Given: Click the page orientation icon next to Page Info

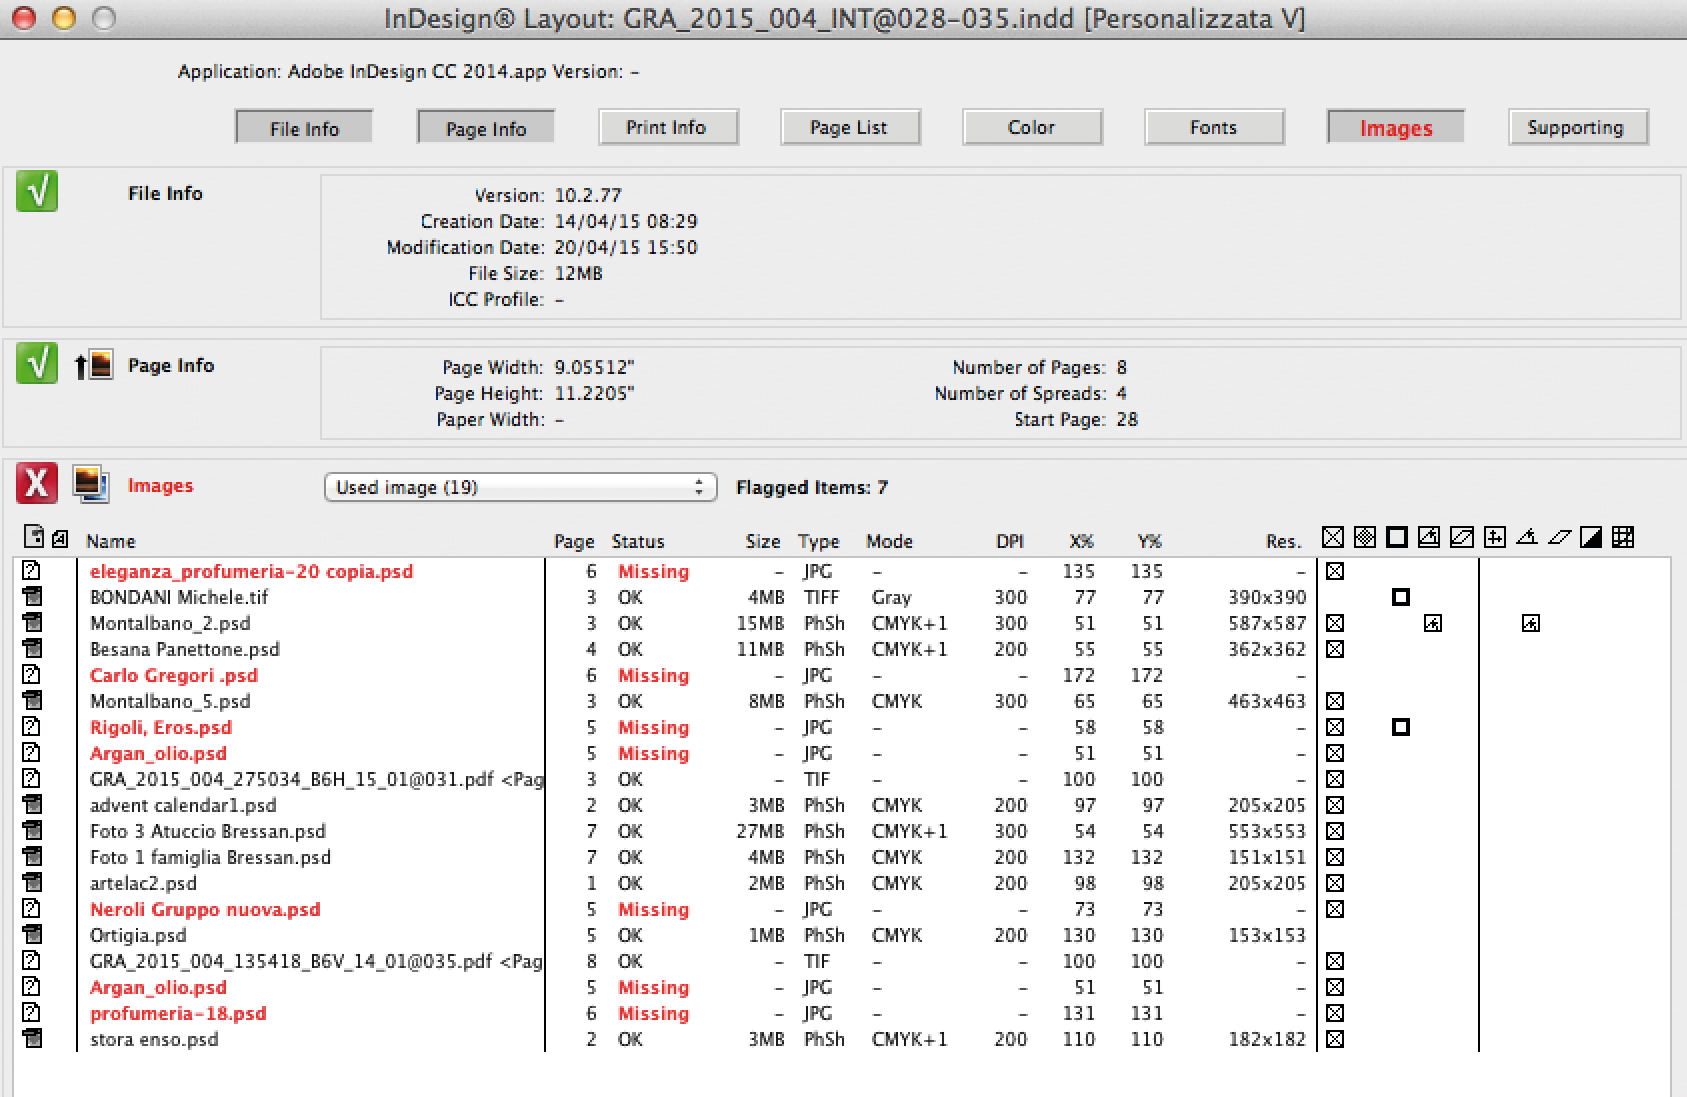Looking at the screenshot, I should coord(94,365).
